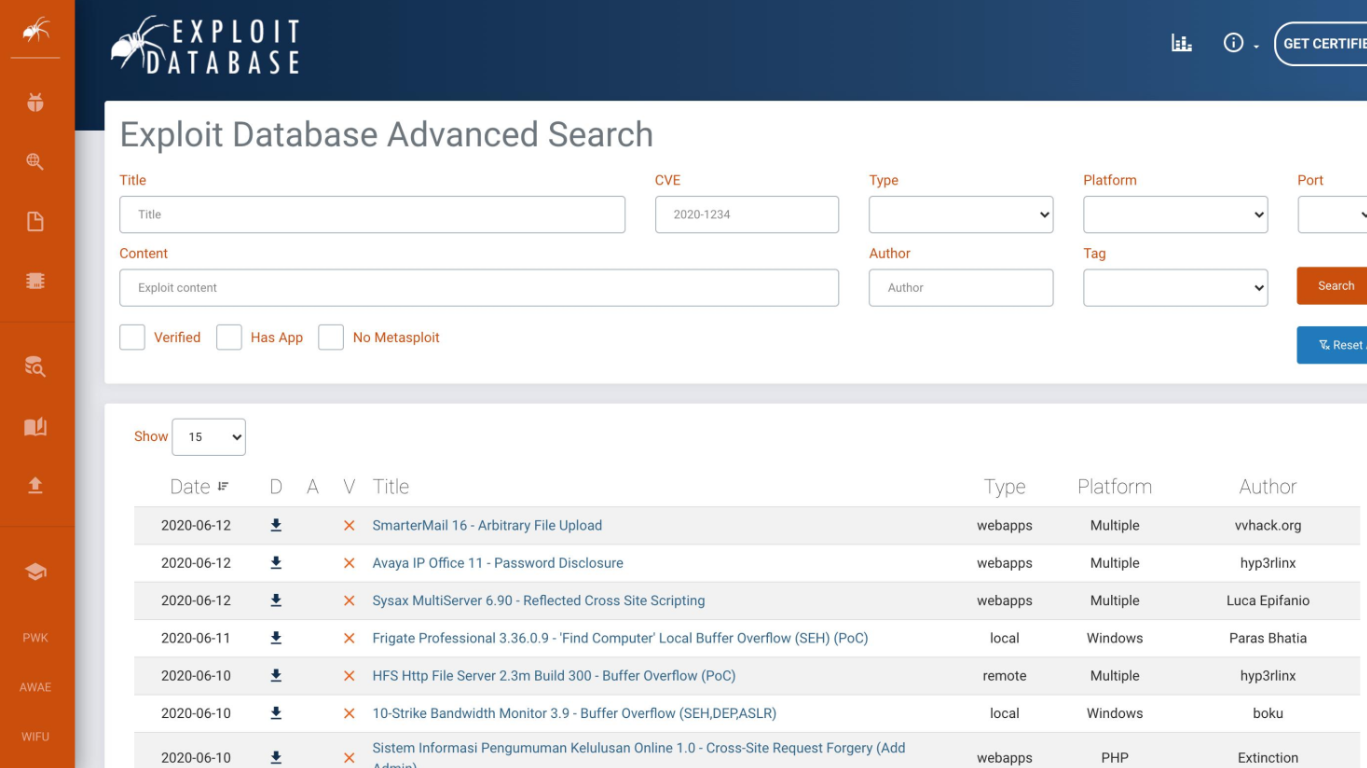Open the PWK sidebar menu item
1367x768 pixels.
point(35,638)
